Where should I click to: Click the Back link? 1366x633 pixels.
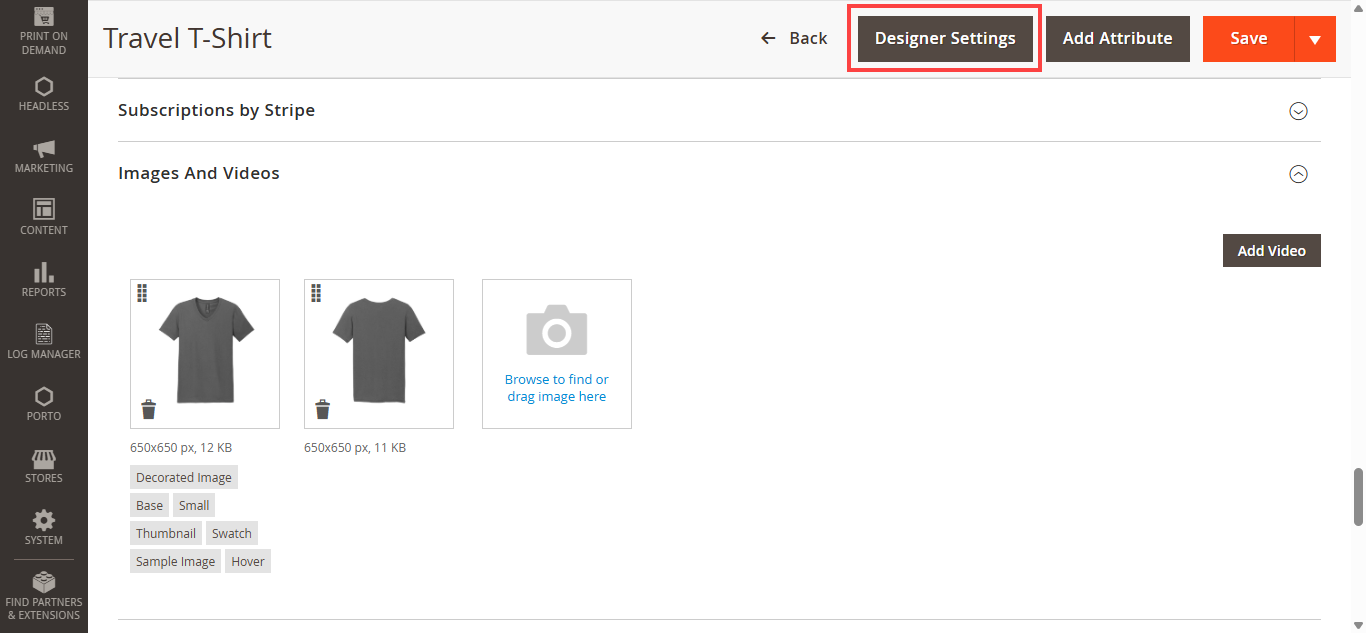(794, 39)
